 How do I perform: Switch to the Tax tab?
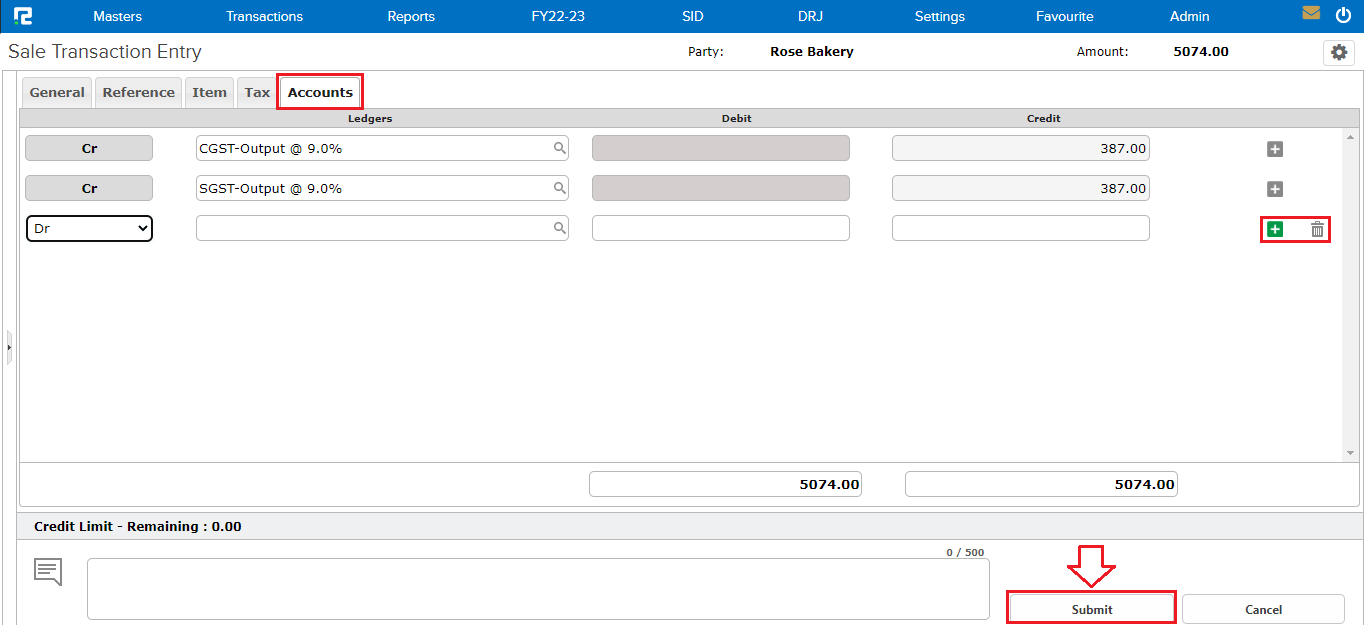point(256,91)
